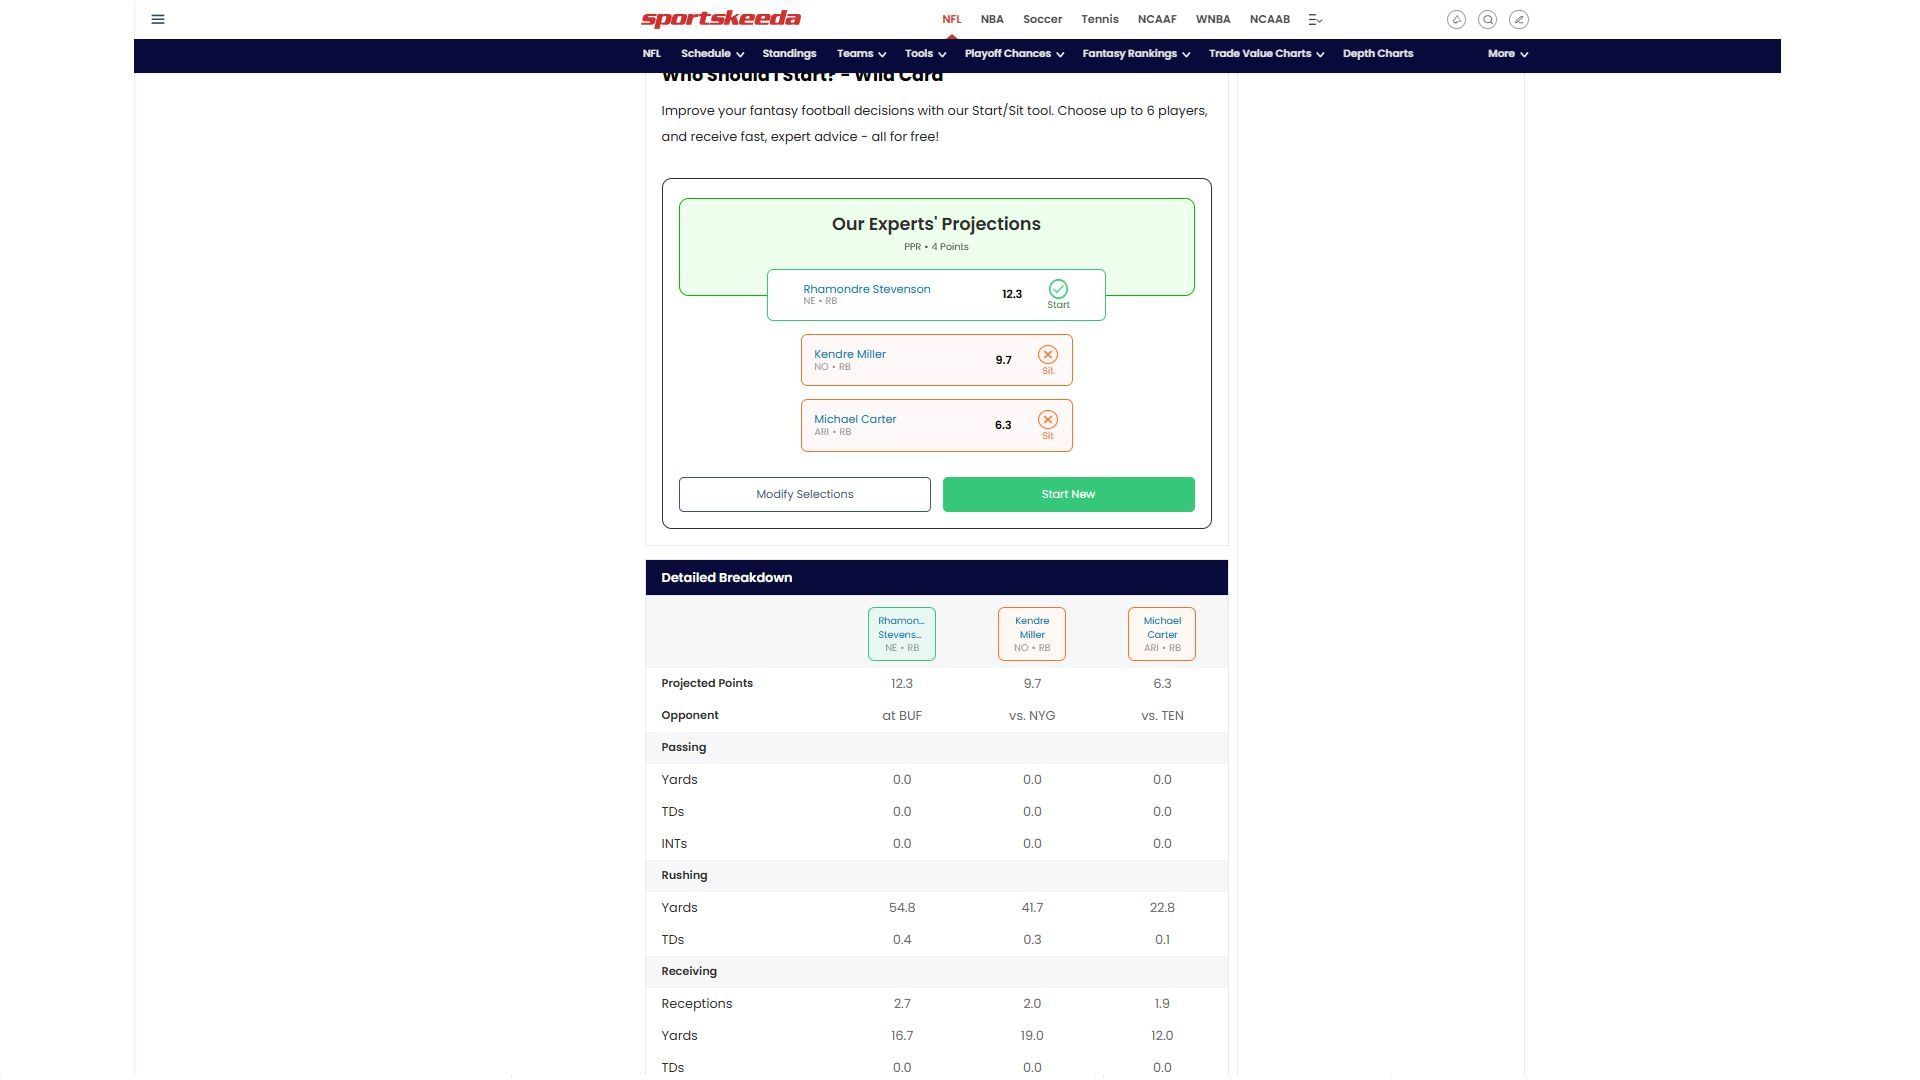The image size is (1920, 1080).
Task: Select Kendre Miller breakdown column card
Action: [x=1031, y=634]
